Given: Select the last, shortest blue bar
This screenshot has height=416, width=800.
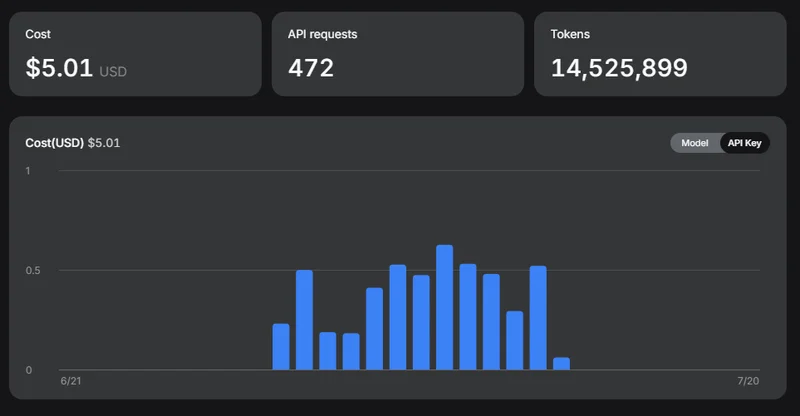Looking at the screenshot, I should (561, 363).
